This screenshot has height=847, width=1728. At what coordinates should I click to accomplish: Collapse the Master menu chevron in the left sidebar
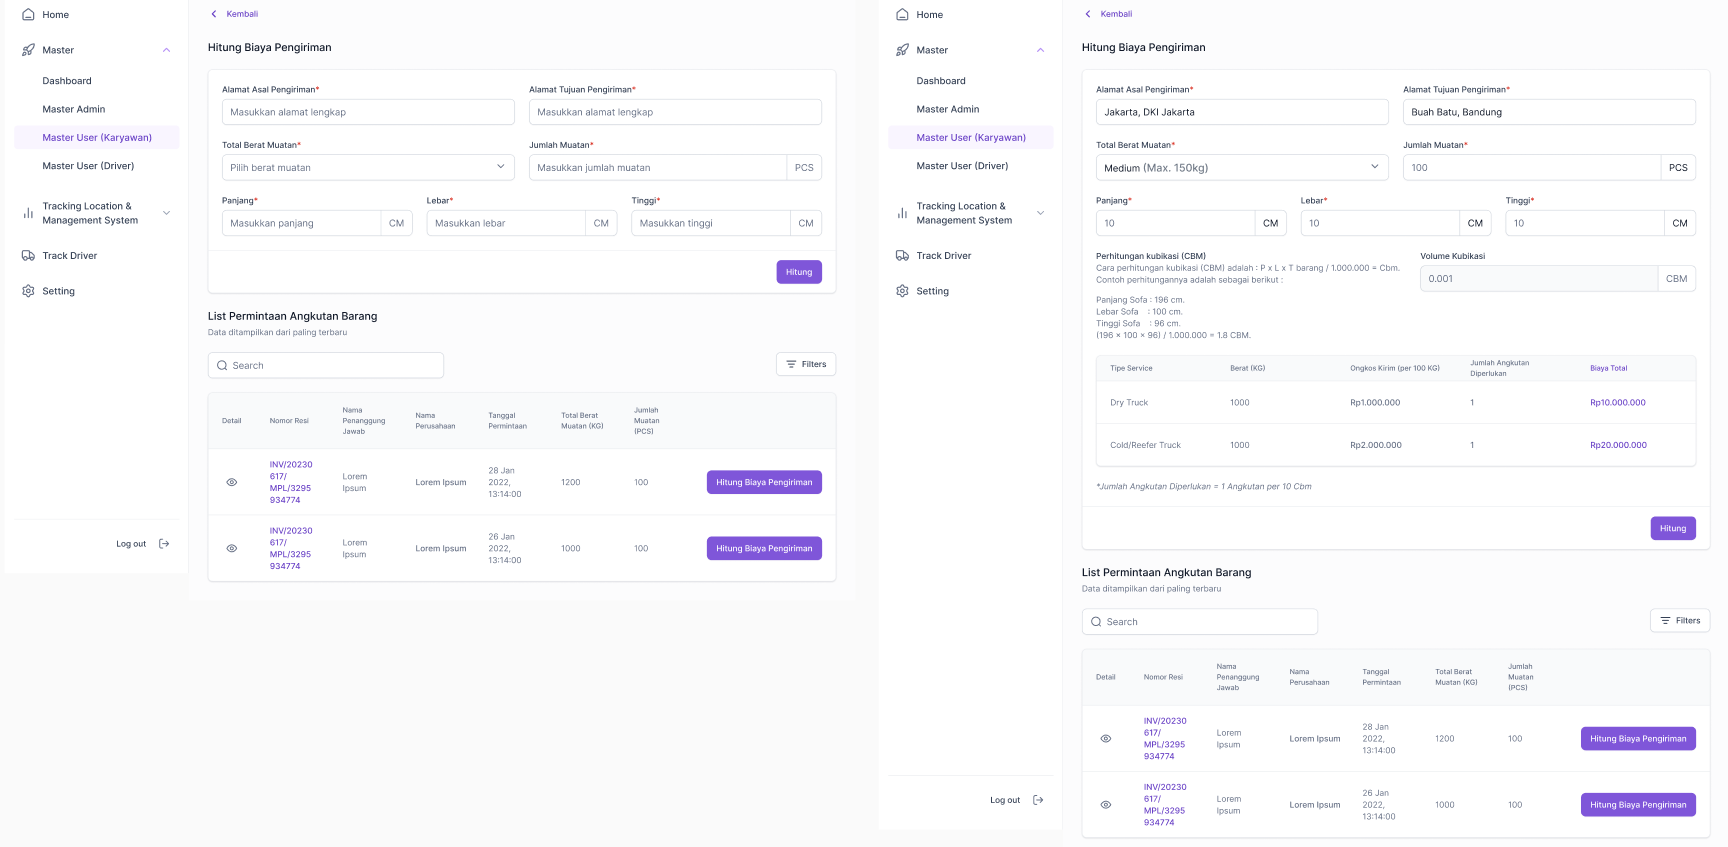166,50
